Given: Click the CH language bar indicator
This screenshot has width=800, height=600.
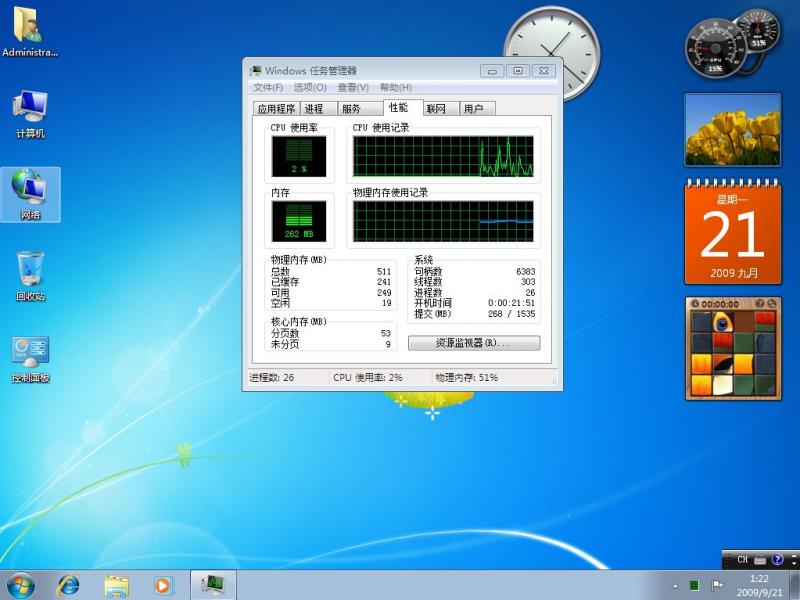Looking at the screenshot, I should (742, 560).
